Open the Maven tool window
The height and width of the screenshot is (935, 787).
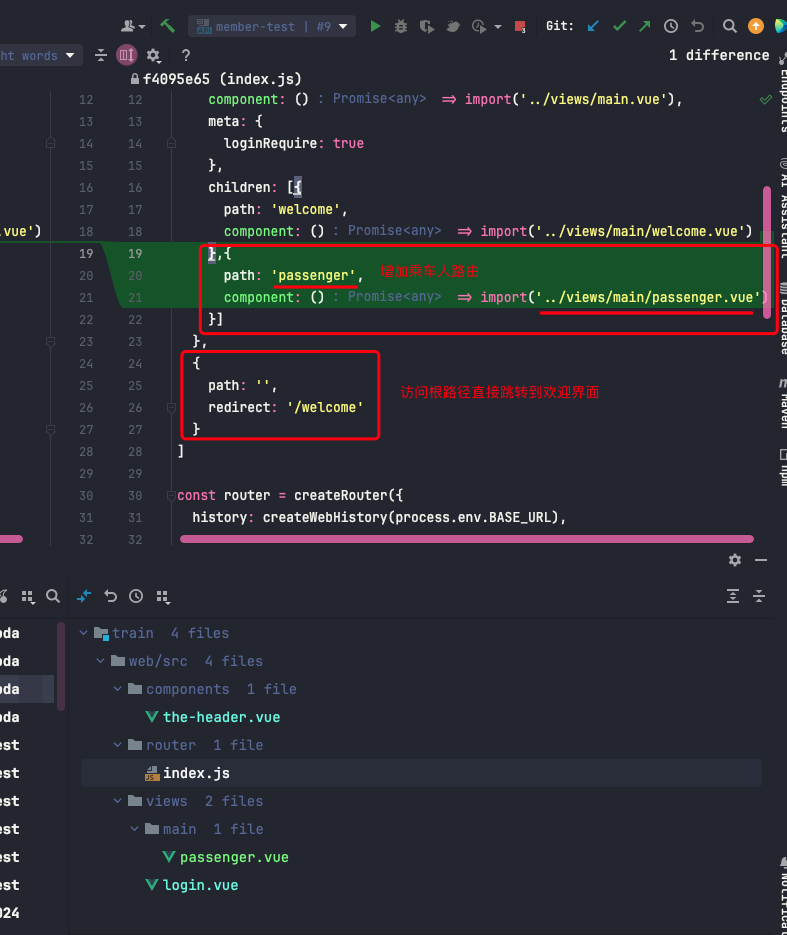click(x=782, y=403)
